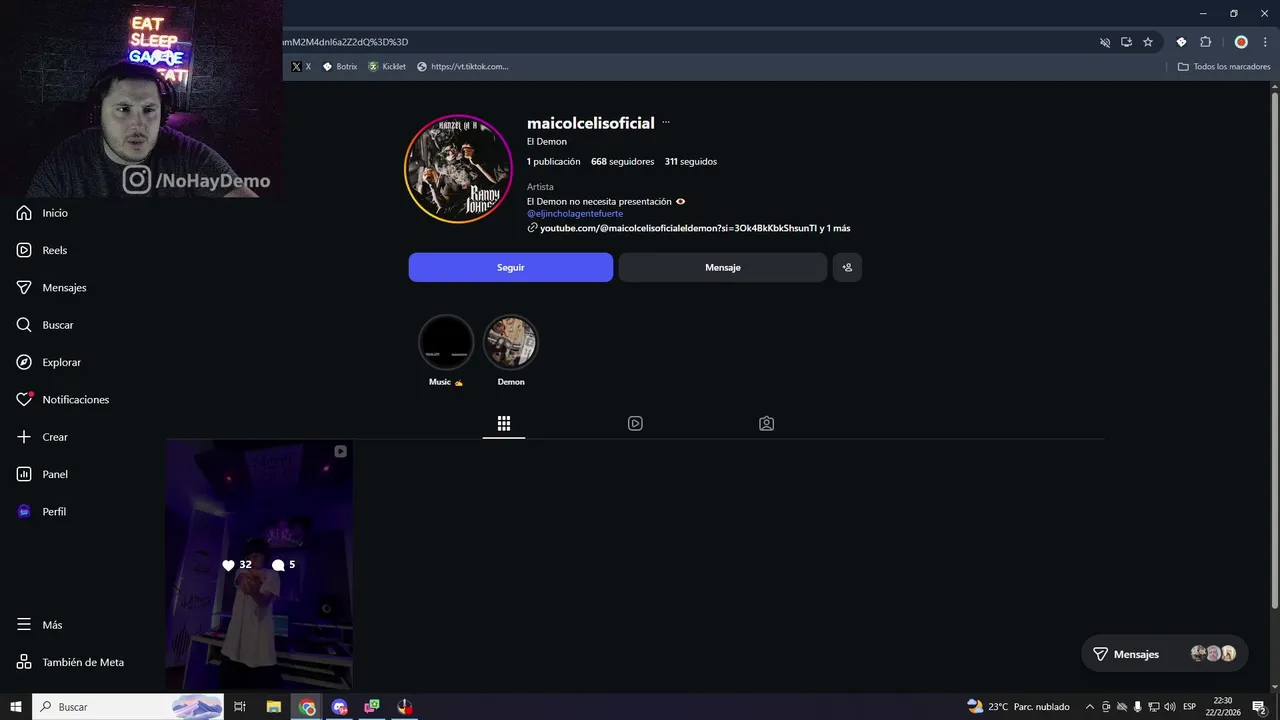The width and height of the screenshot is (1280, 720).
Task: Open the Discord taskbar icon
Action: (339, 707)
